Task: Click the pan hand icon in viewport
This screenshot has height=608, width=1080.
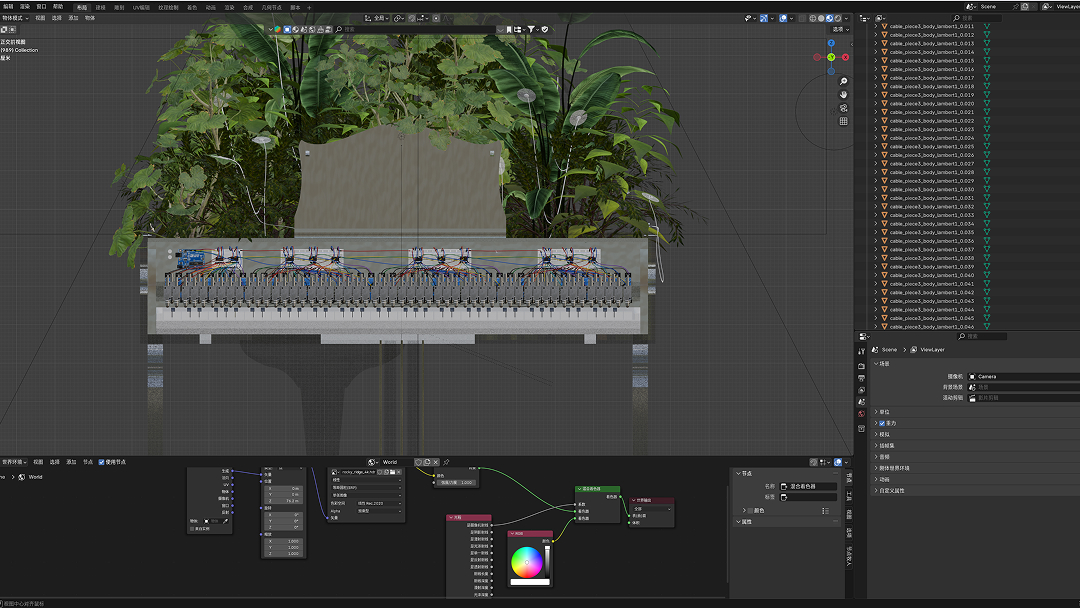Action: point(844,94)
